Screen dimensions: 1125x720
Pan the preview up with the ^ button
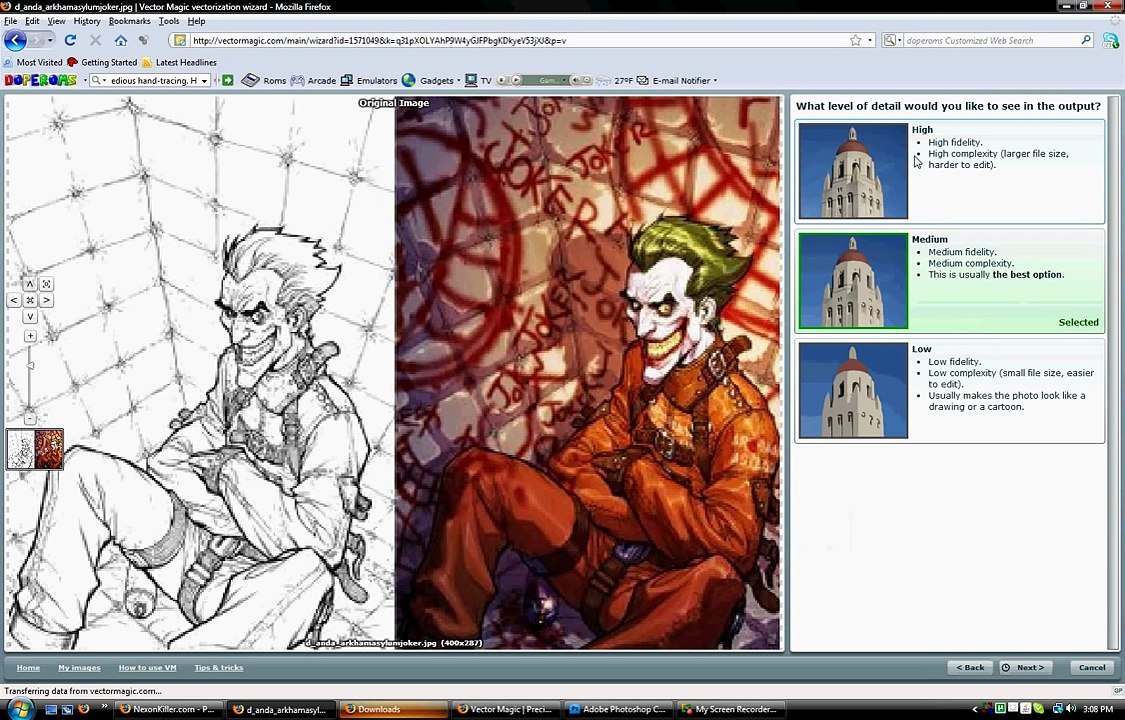click(30, 284)
